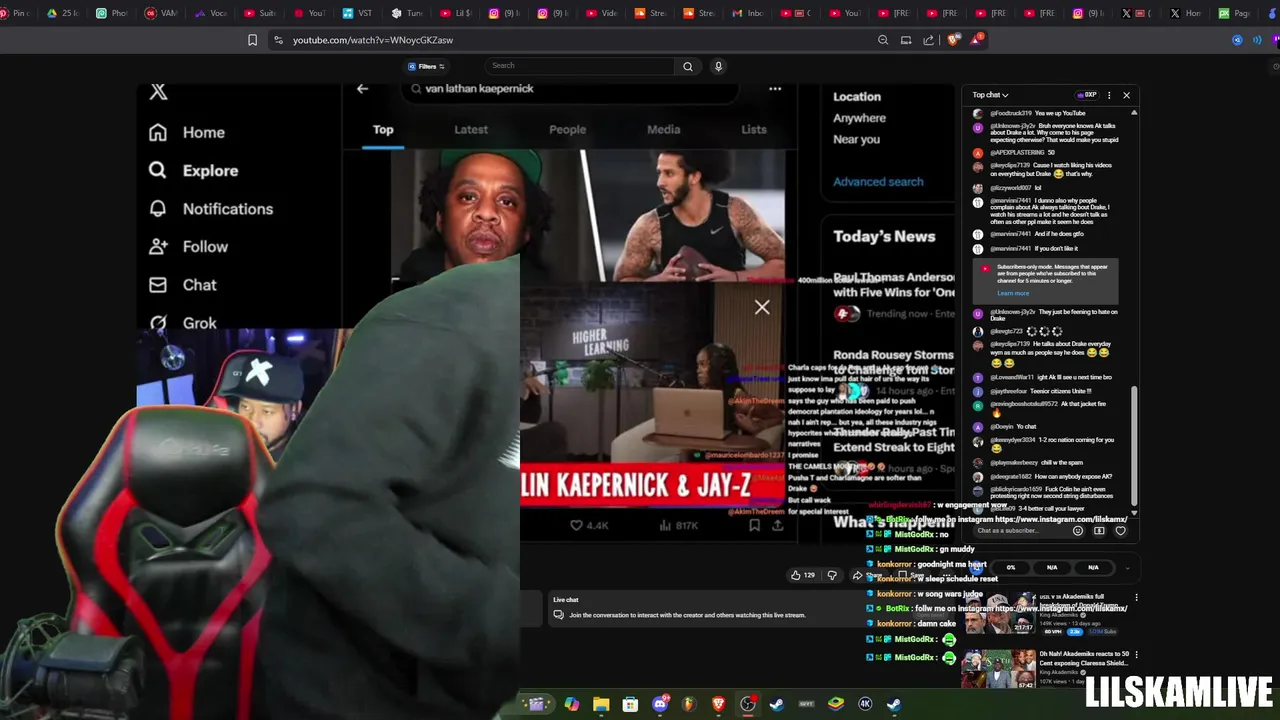Click the YouTube search input field
The width and height of the screenshot is (1280, 720).
579,66
